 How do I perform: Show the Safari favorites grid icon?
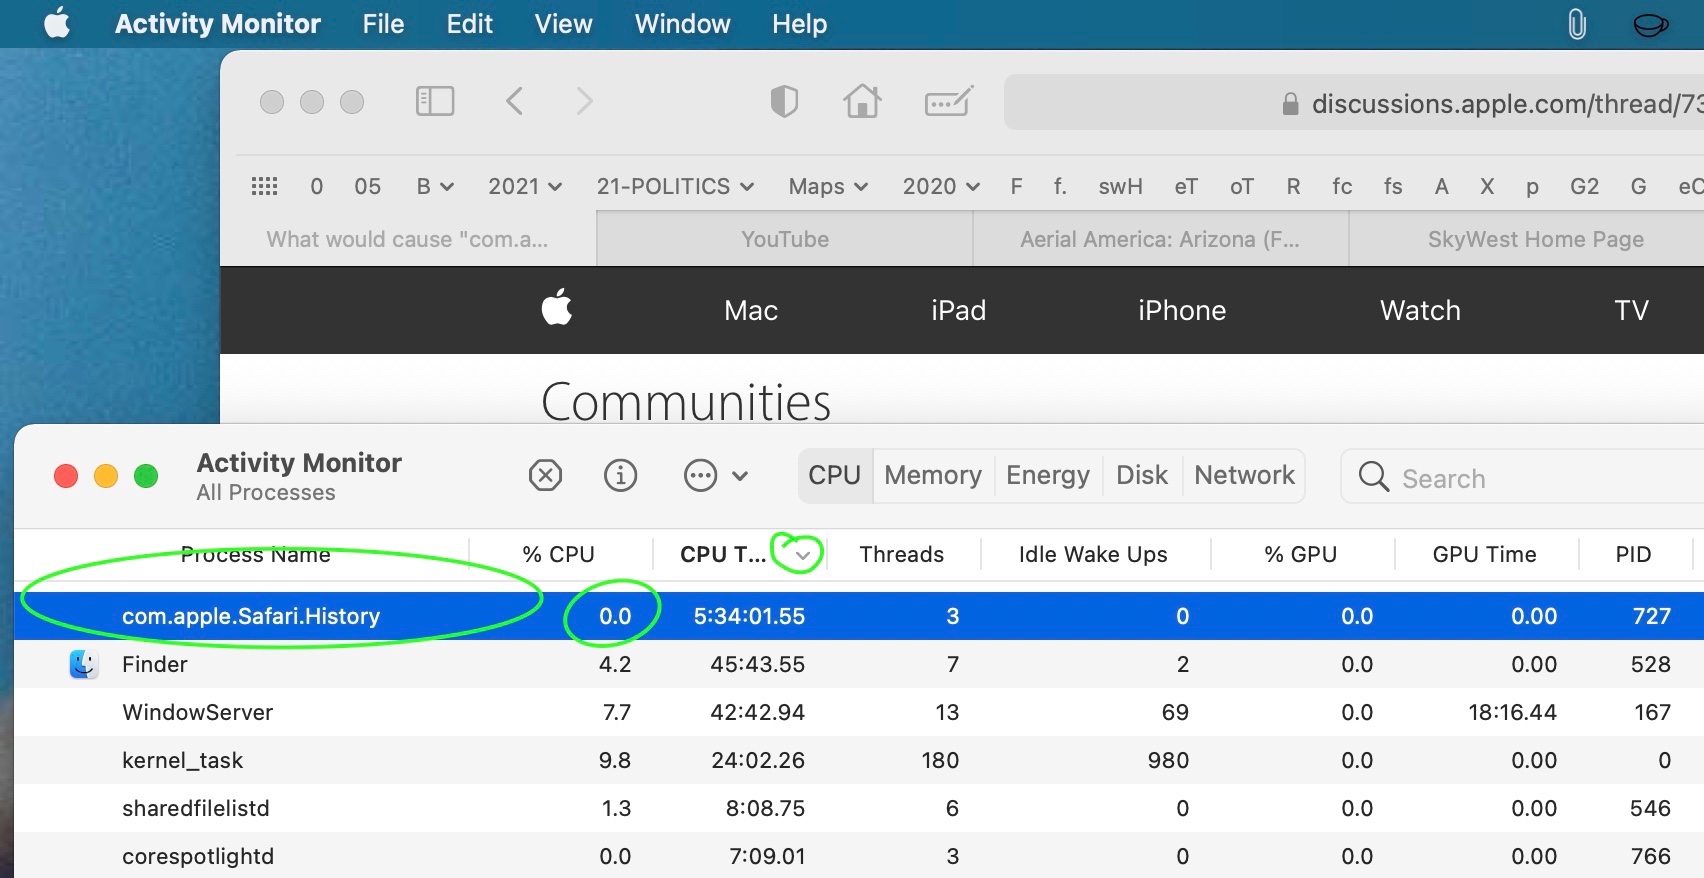pos(264,186)
